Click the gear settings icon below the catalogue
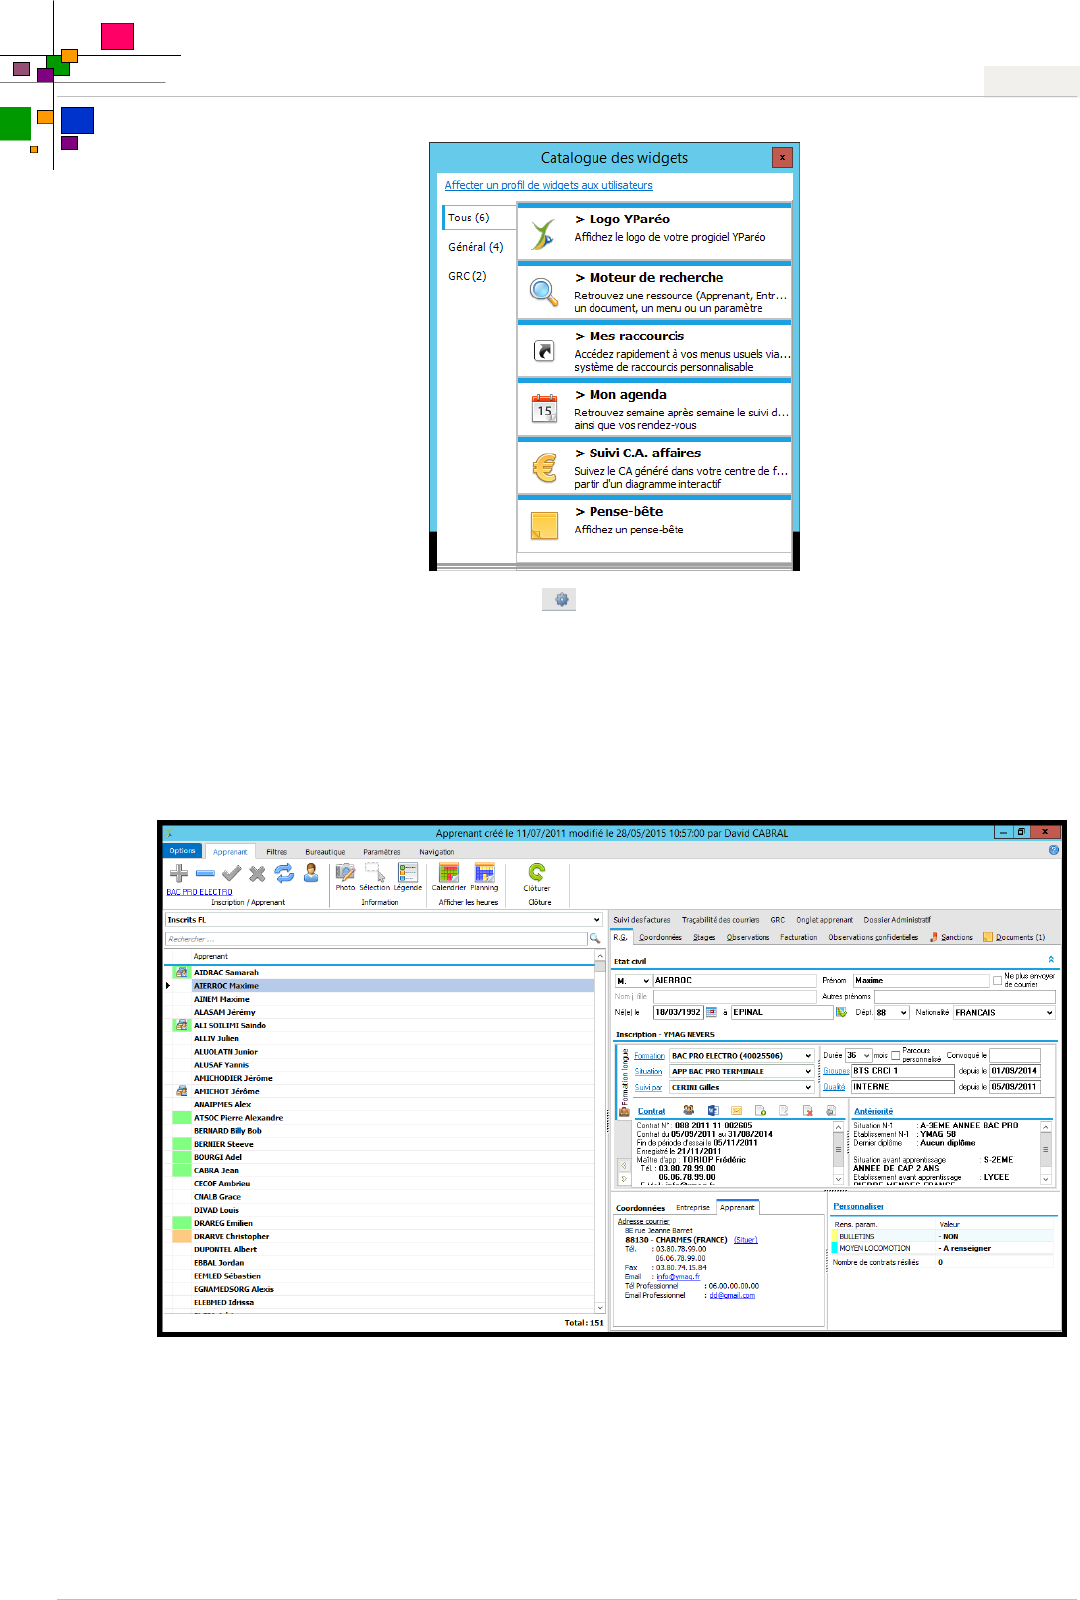Viewport: 1080px width, 1600px height. [560, 599]
